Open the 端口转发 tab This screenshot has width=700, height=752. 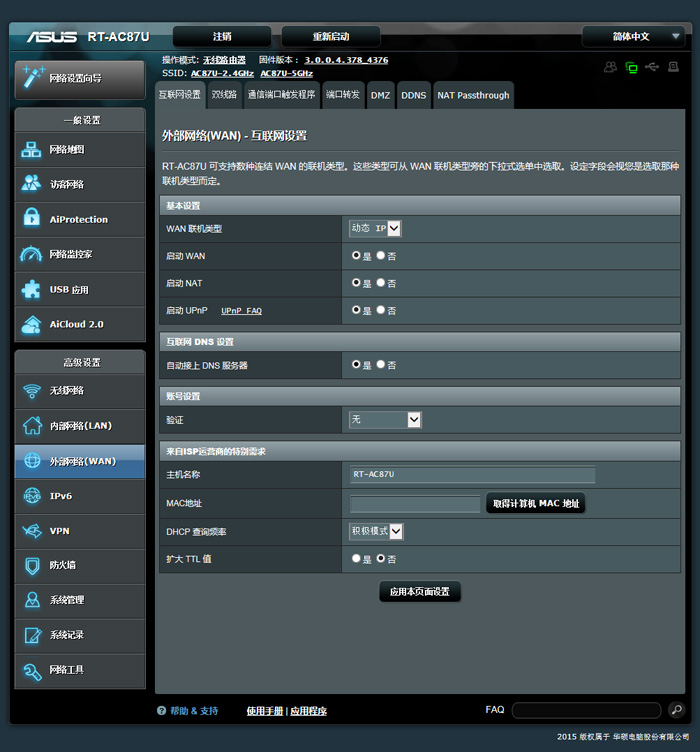(x=343, y=95)
